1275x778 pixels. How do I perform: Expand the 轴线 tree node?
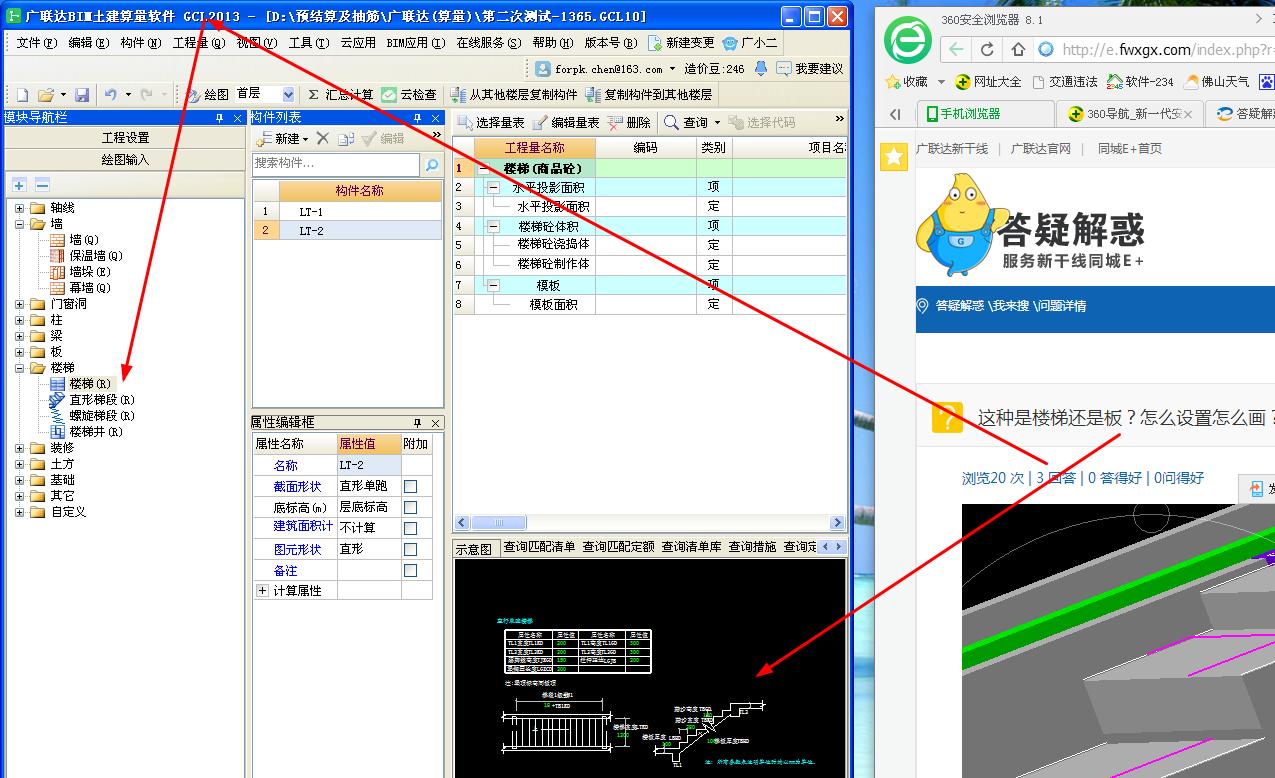pyautogui.click(x=20, y=208)
